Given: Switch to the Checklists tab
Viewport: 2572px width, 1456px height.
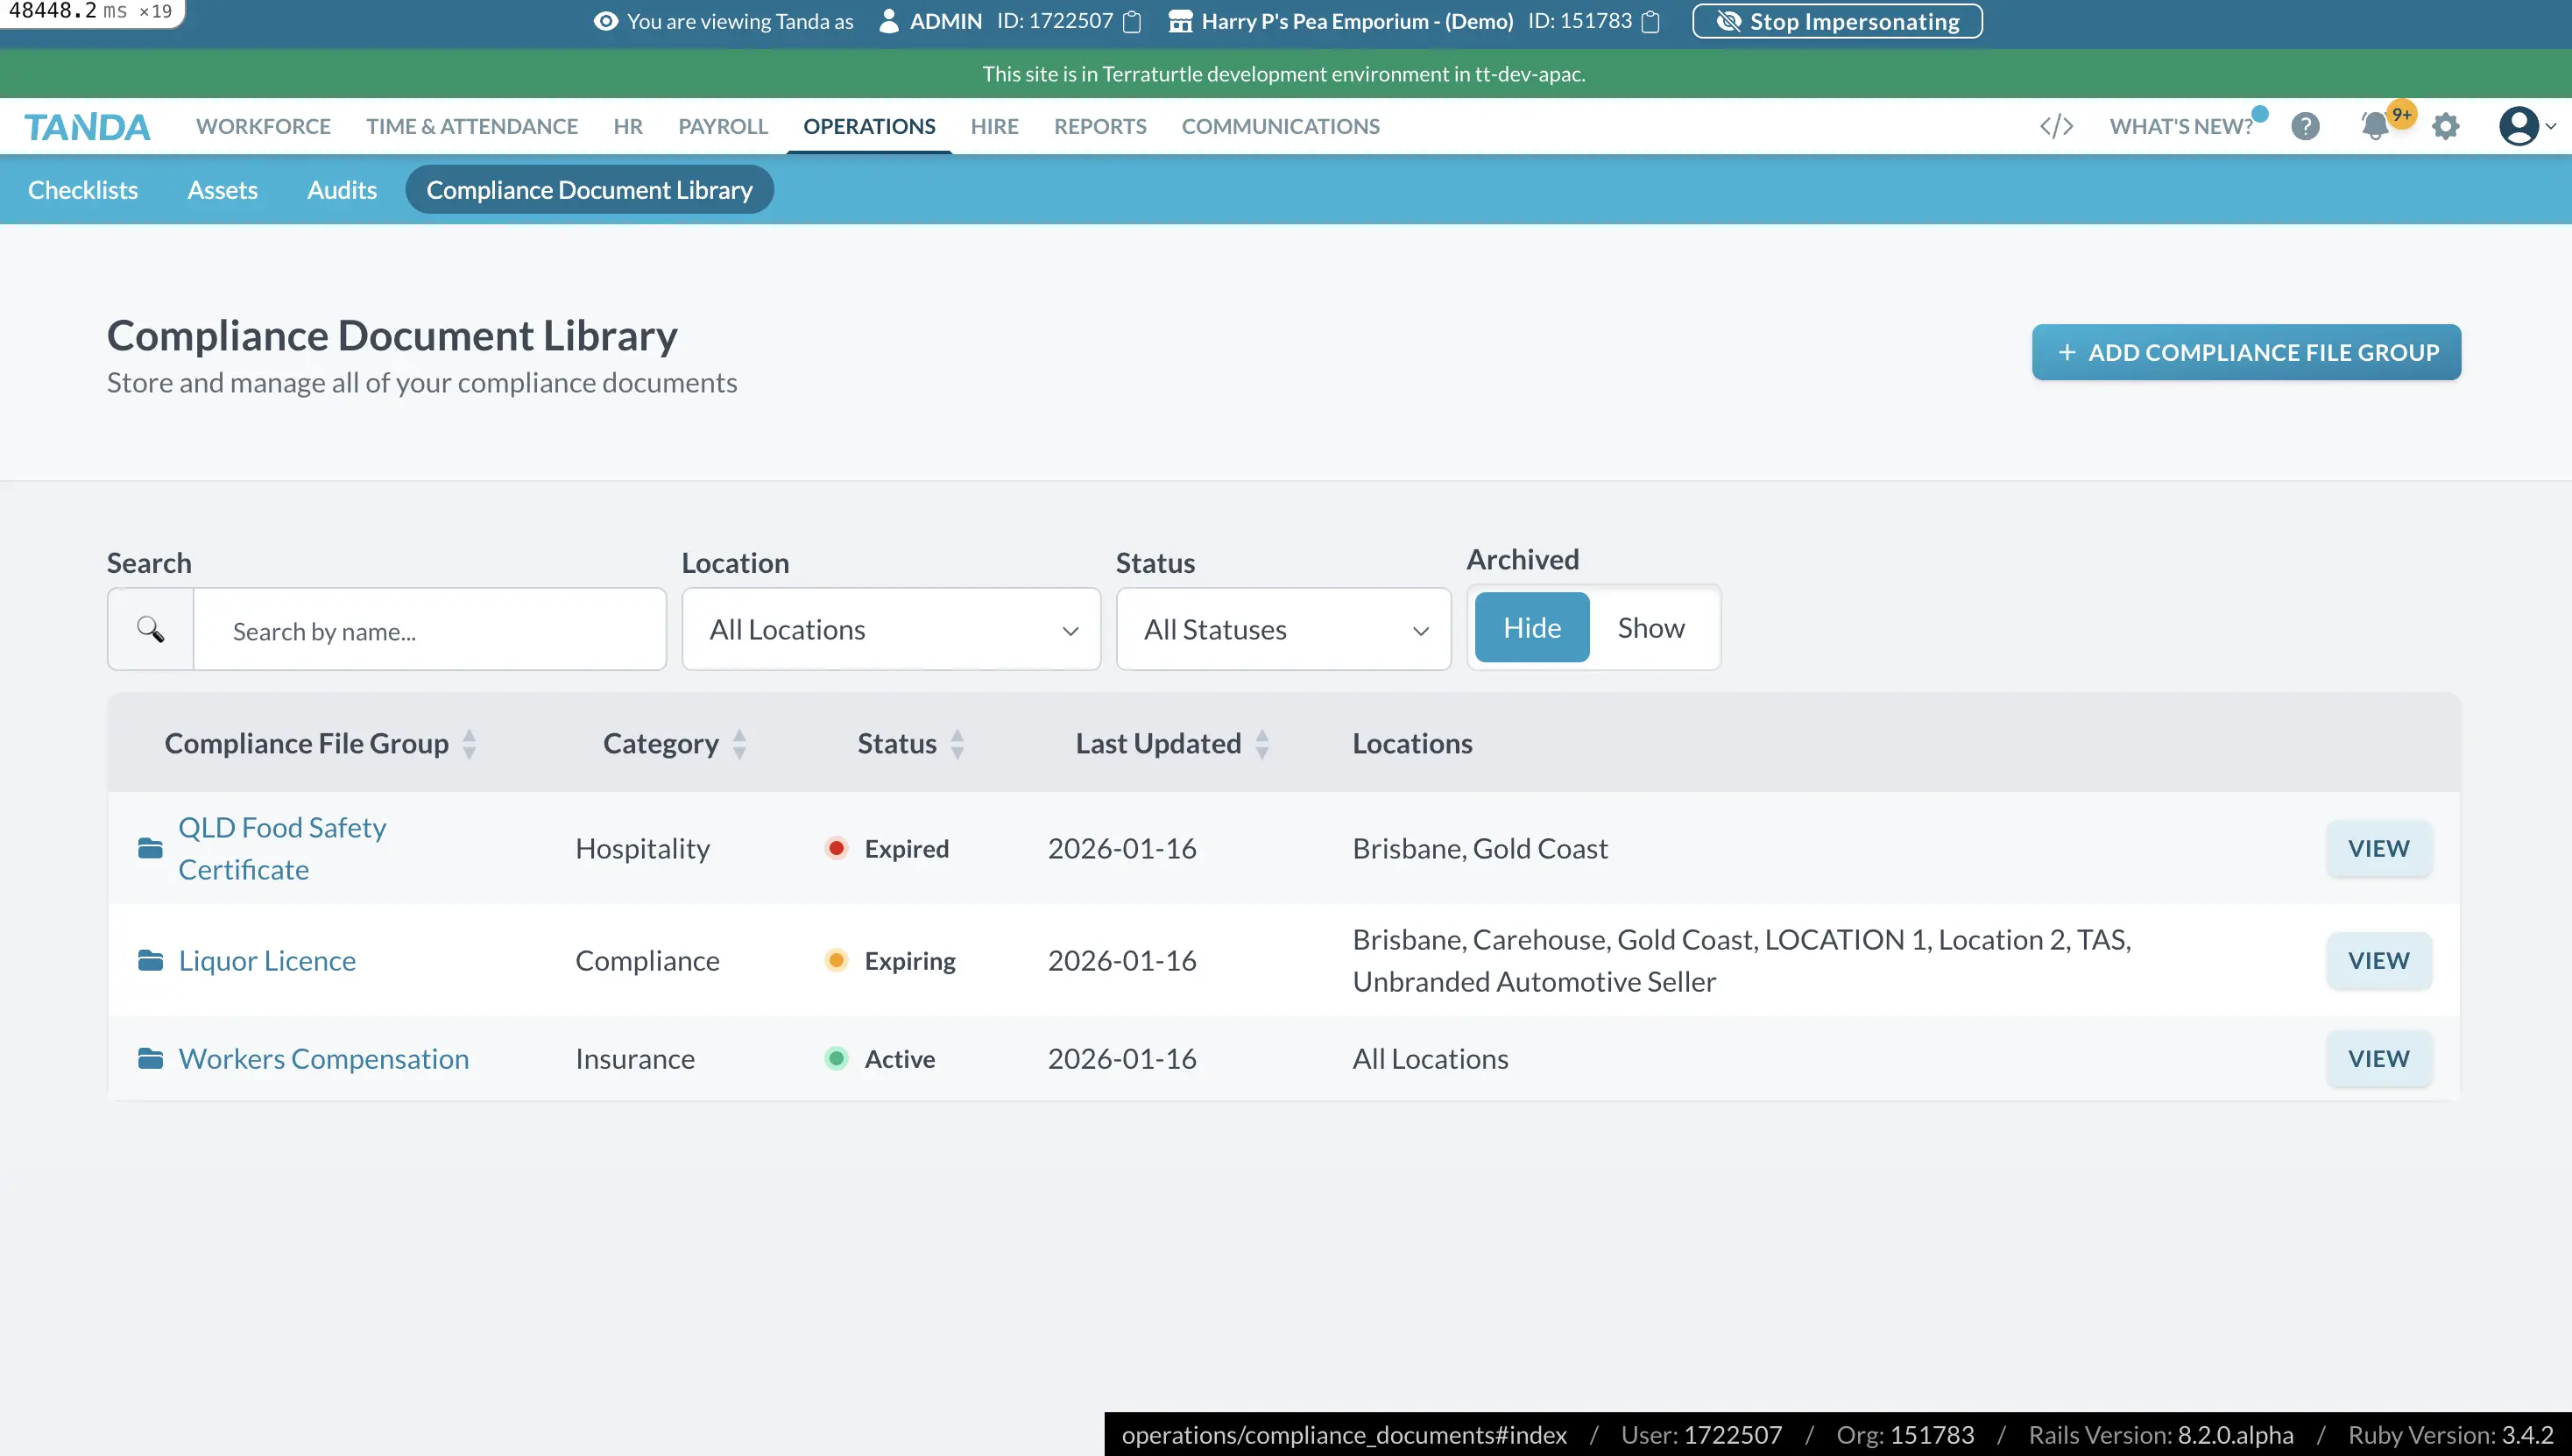Looking at the screenshot, I should click(x=82, y=189).
